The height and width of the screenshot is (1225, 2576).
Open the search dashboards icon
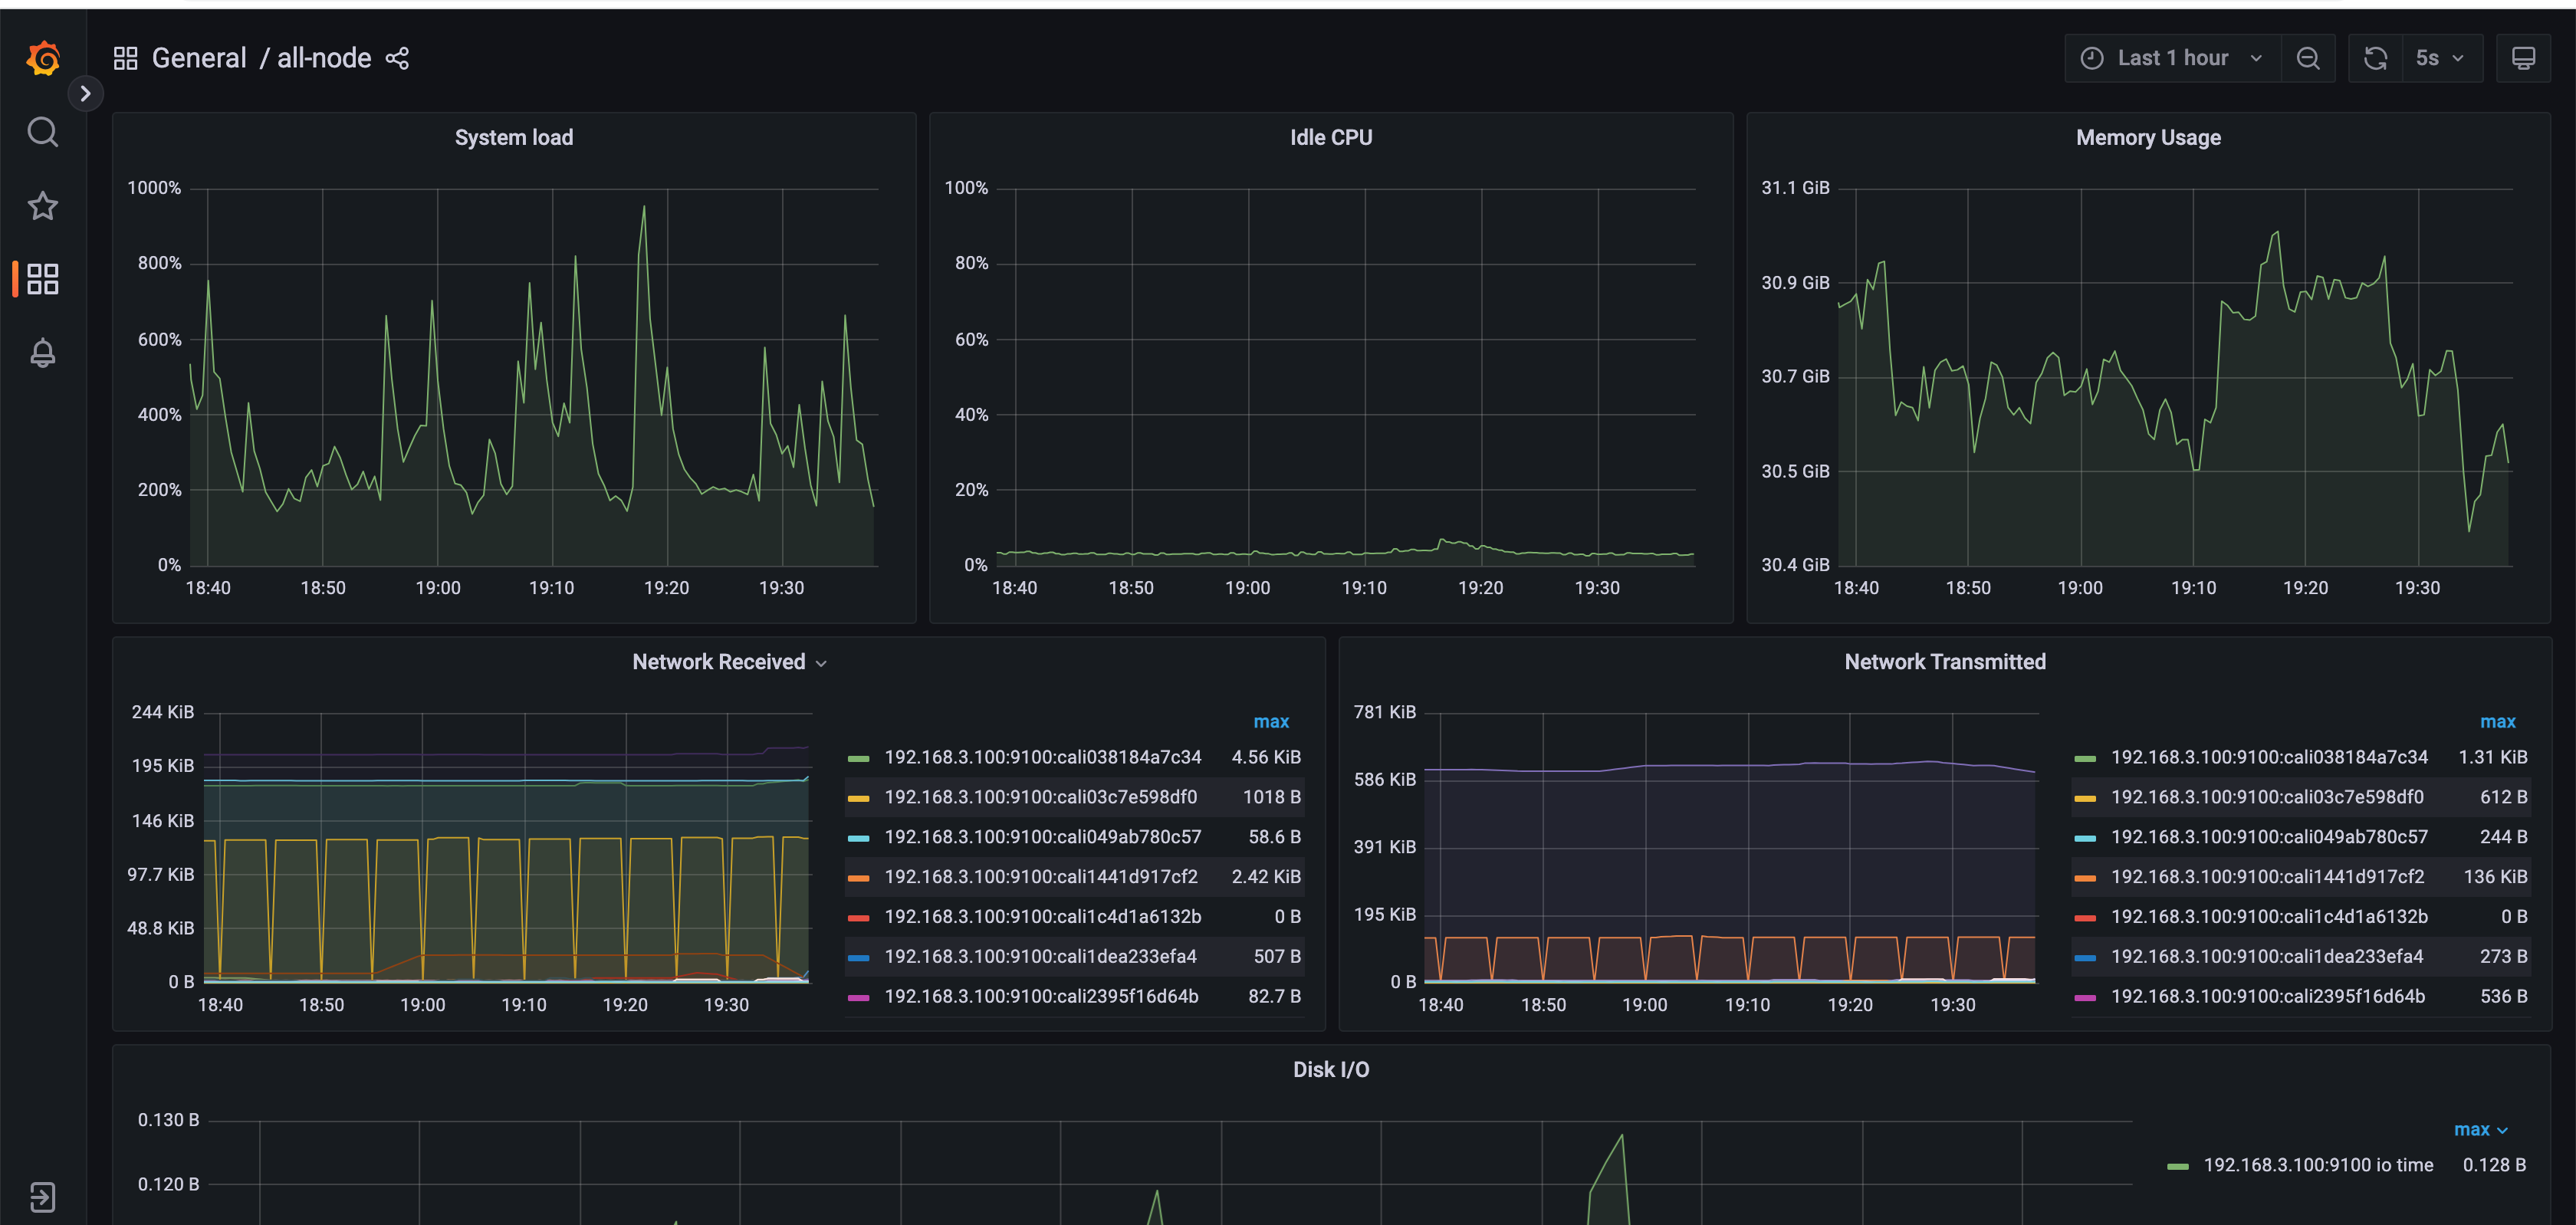coord(43,132)
